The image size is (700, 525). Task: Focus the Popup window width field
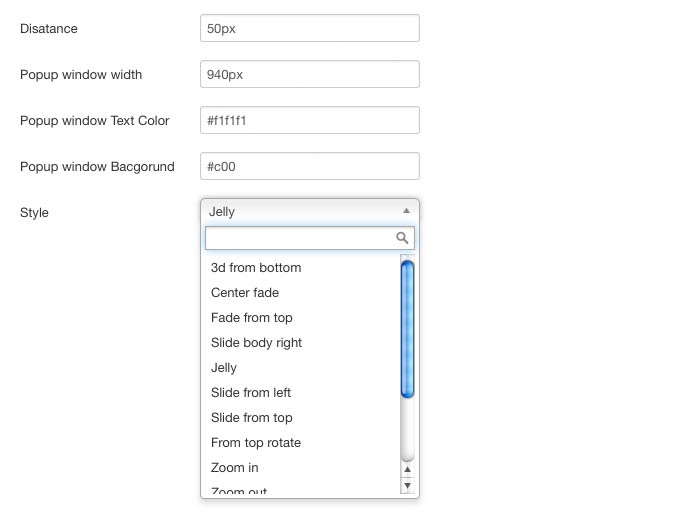tap(309, 75)
